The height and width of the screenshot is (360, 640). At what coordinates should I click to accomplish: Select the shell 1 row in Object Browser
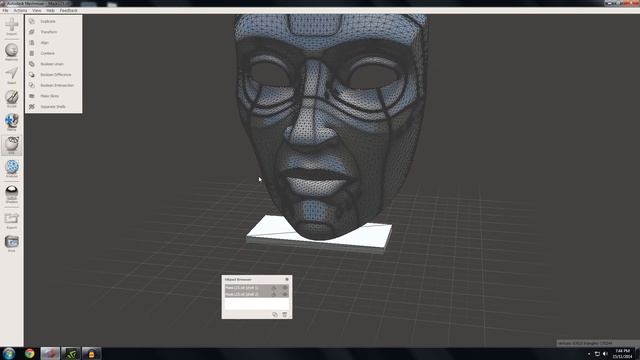click(x=257, y=288)
